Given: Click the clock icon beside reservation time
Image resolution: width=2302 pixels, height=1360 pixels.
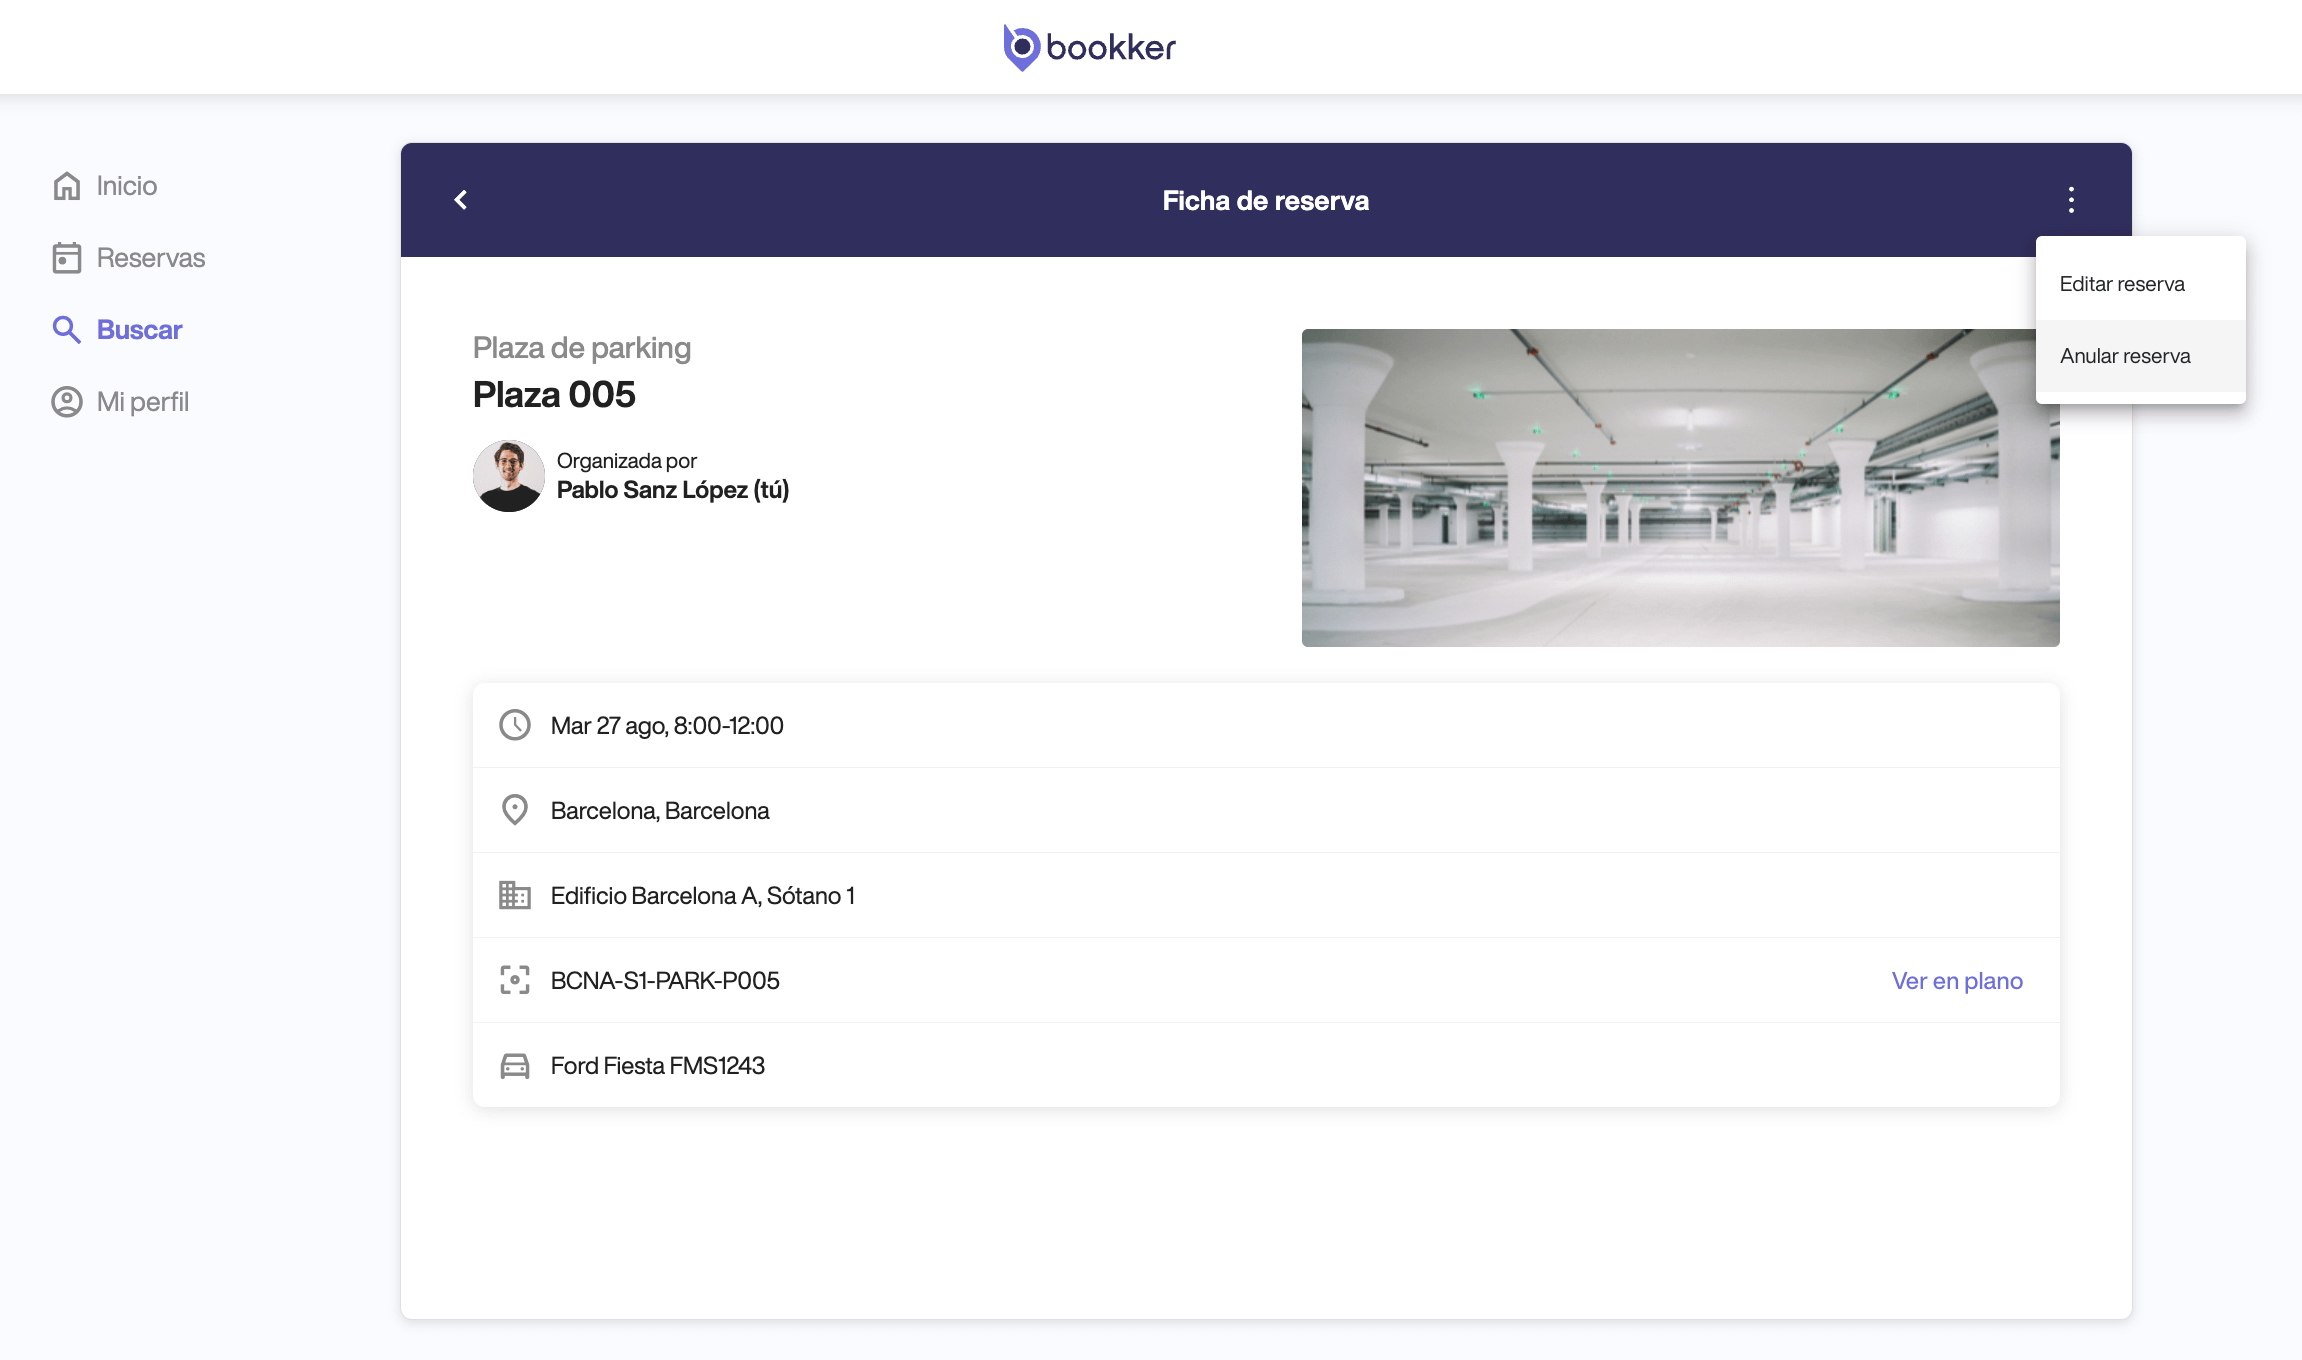Looking at the screenshot, I should pyautogui.click(x=515, y=725).
